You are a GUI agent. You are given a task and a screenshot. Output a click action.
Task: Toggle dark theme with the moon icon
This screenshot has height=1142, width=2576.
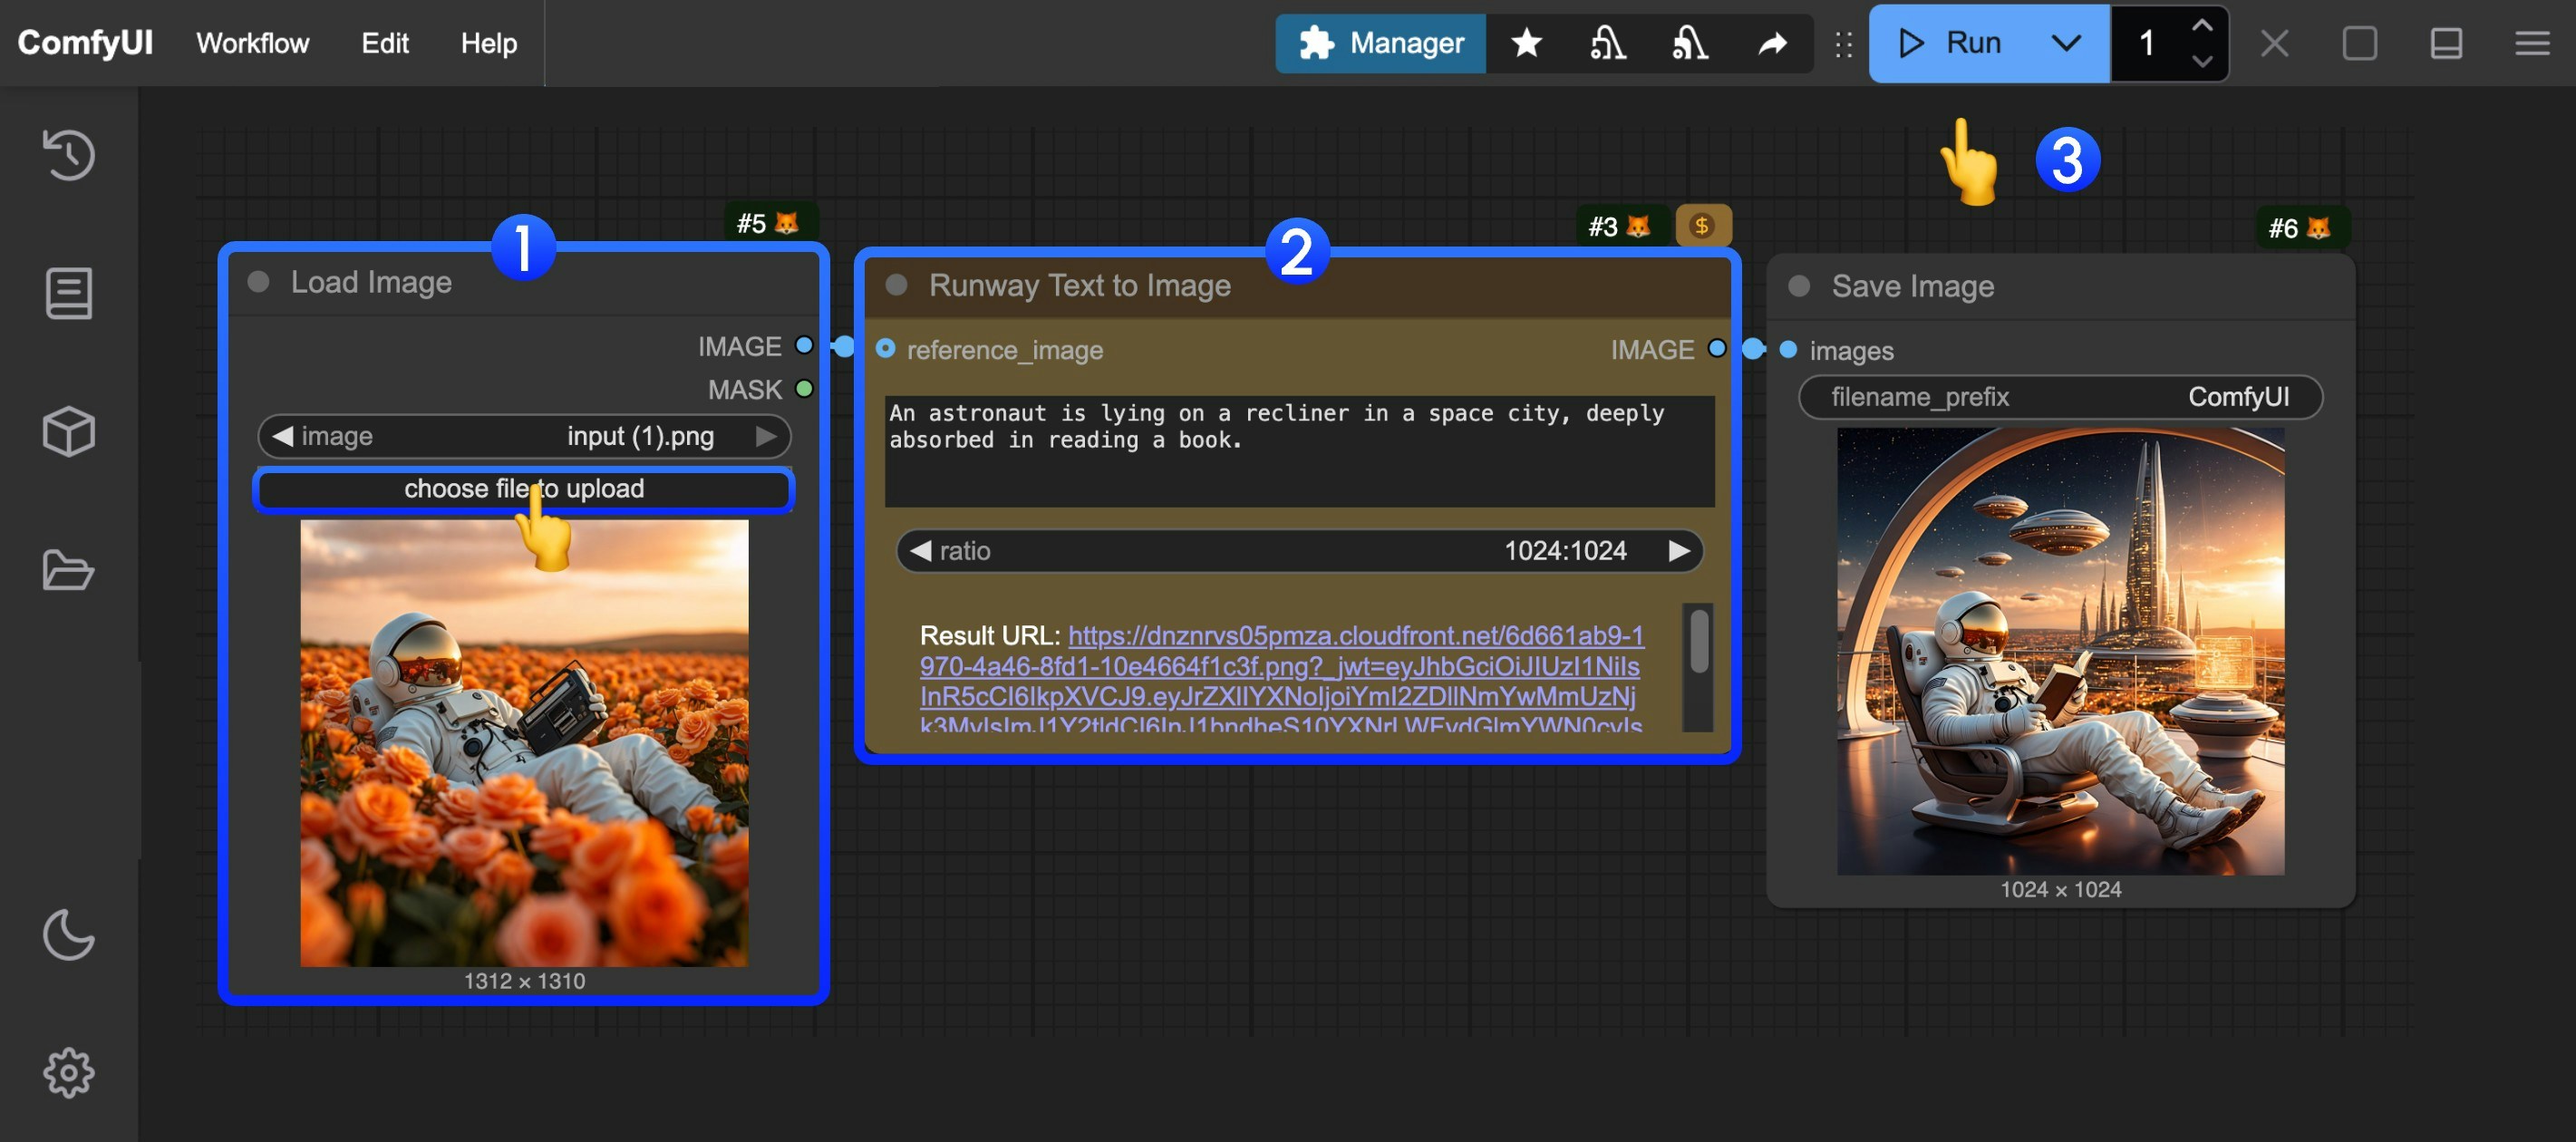[68, 936]
